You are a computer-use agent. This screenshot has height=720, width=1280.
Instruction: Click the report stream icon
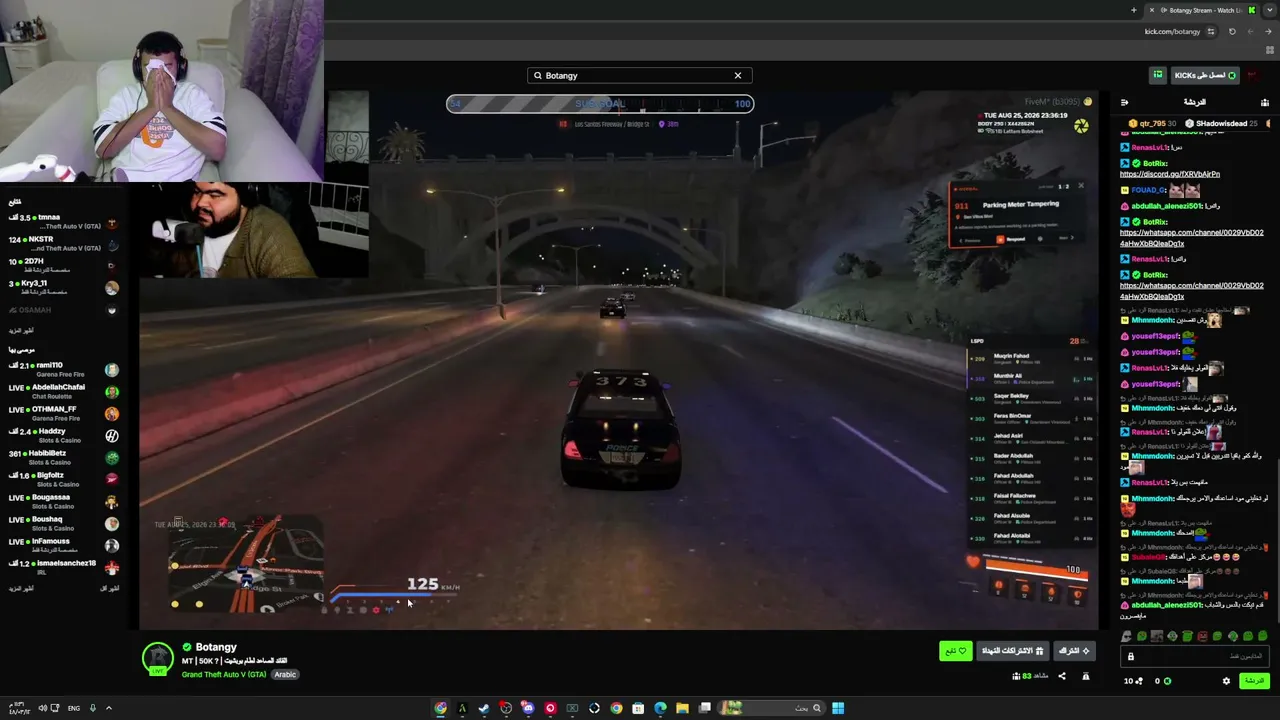click(1086, 677)
